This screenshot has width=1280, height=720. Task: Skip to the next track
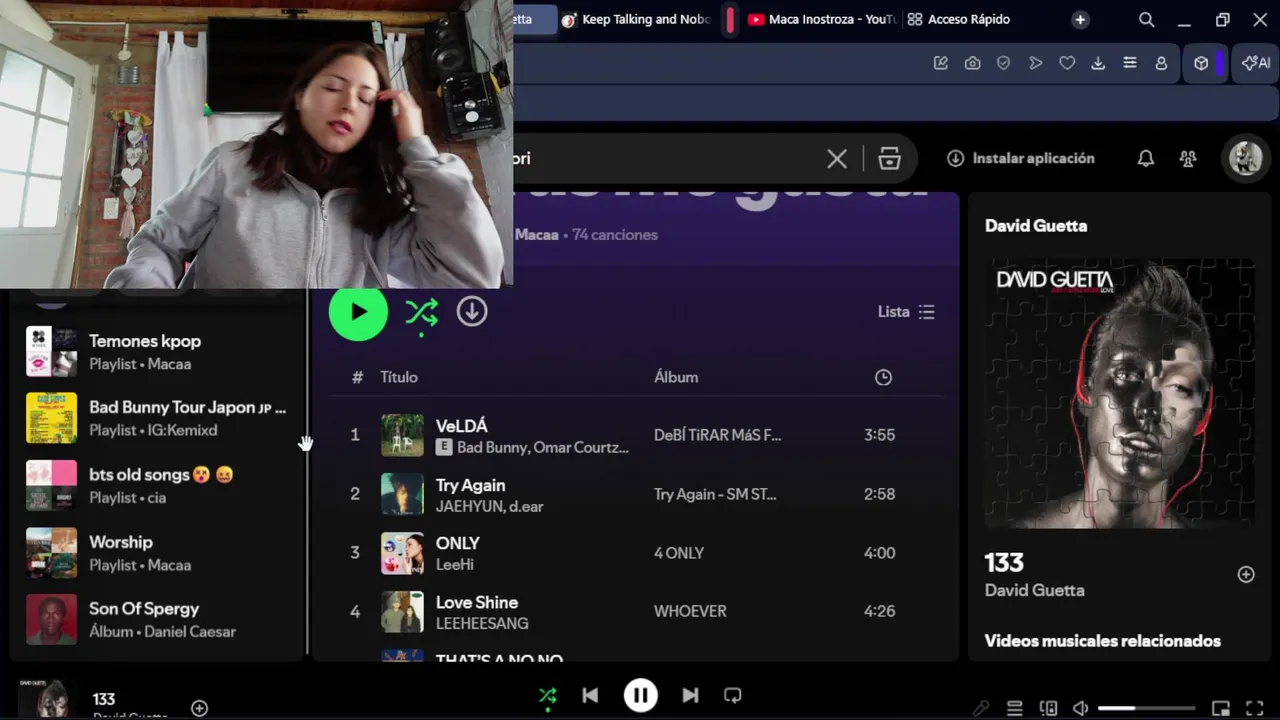pyautogui.click(x=690, y=695)
